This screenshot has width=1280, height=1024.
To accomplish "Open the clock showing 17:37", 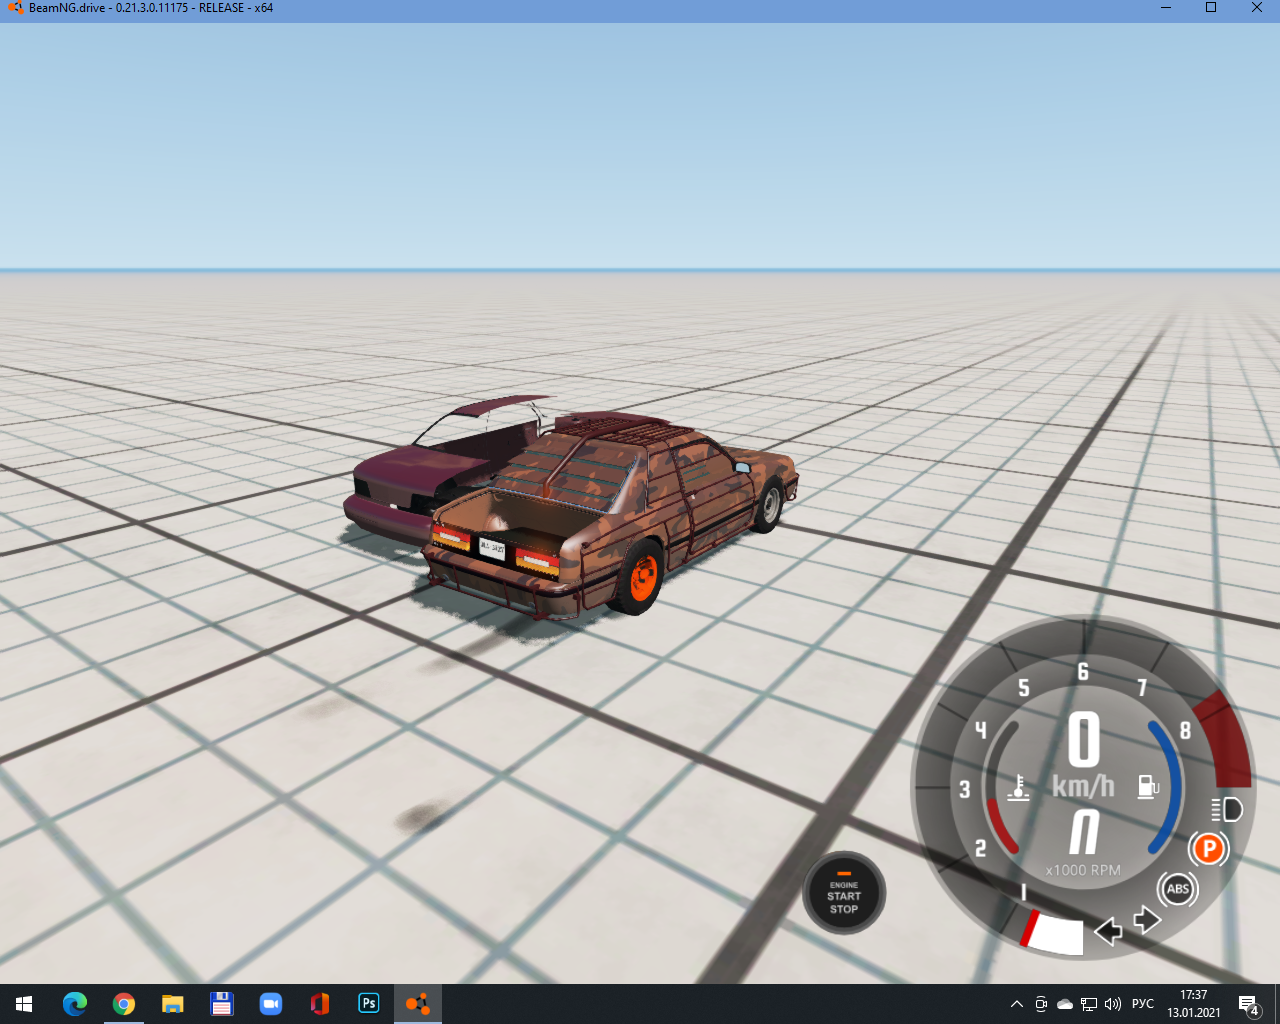I will pos(1194,1004).
